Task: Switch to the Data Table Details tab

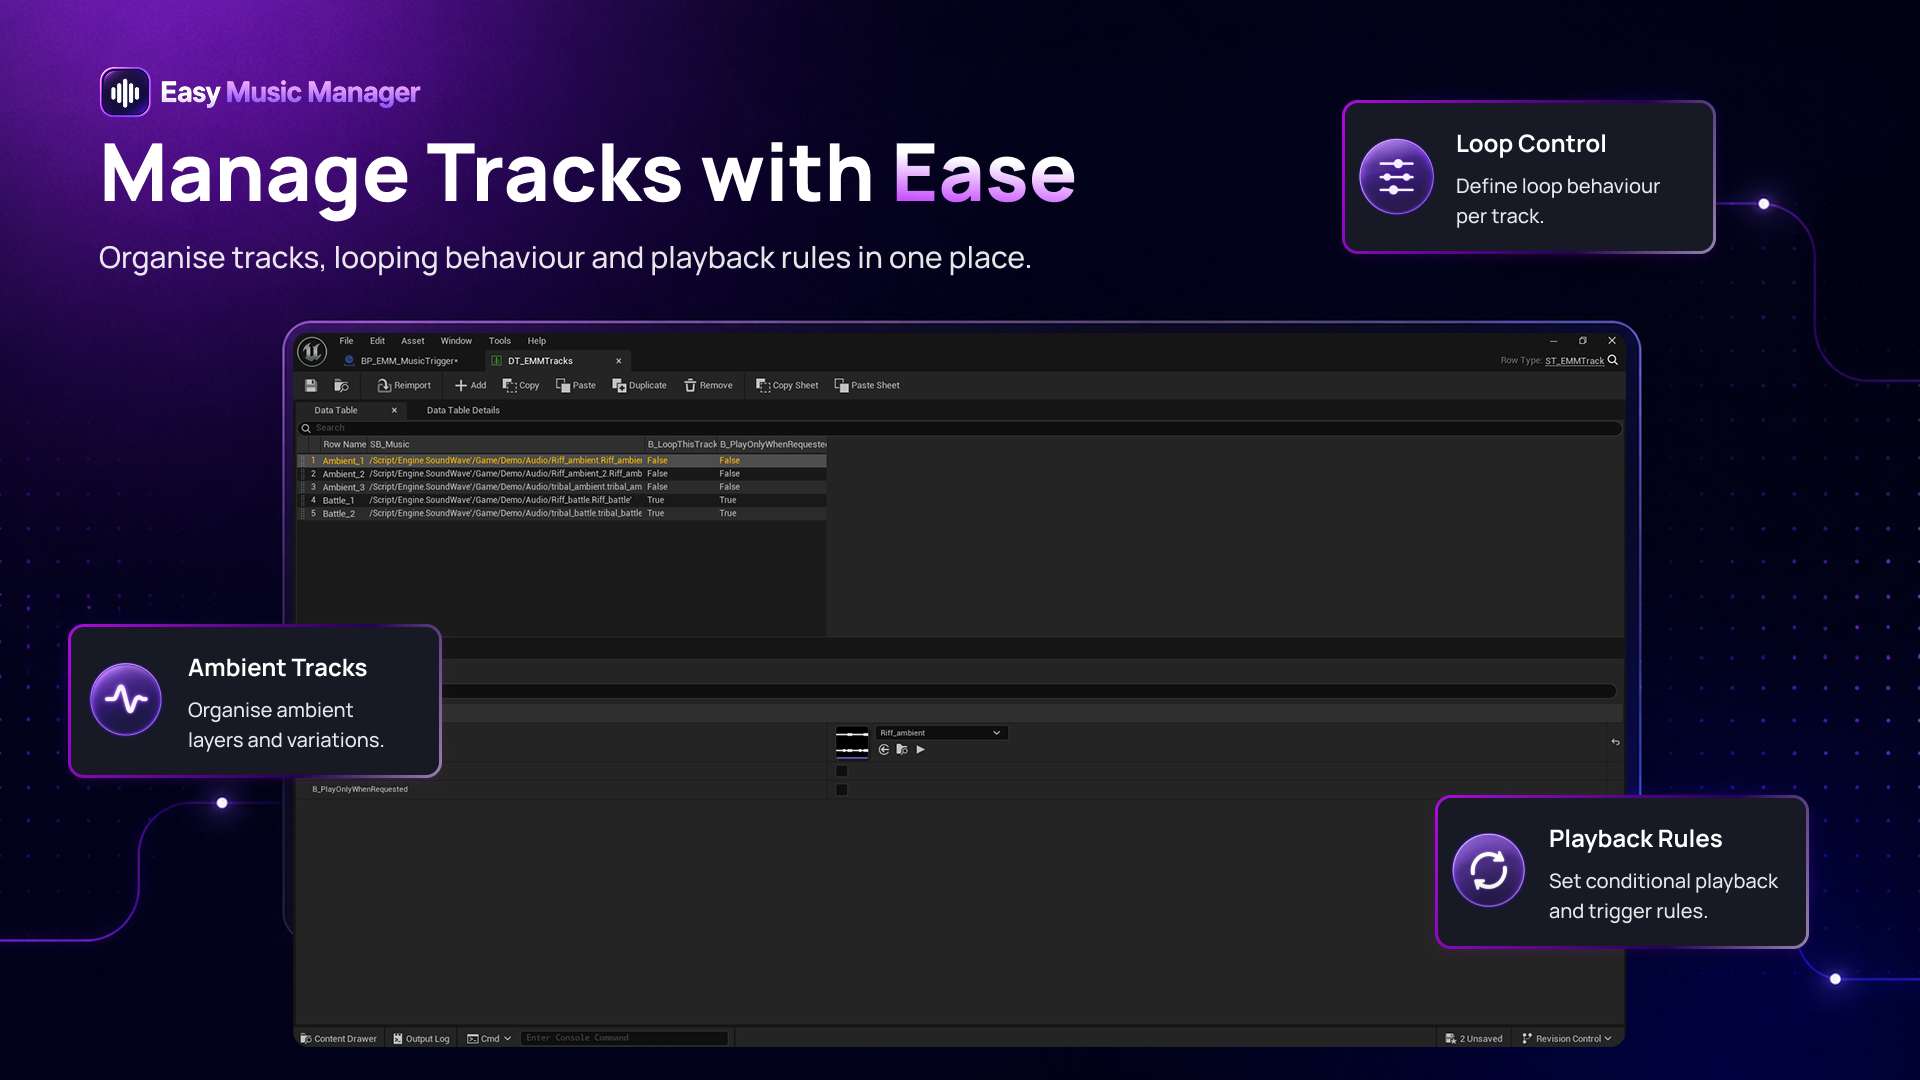Action: point(463,410)
